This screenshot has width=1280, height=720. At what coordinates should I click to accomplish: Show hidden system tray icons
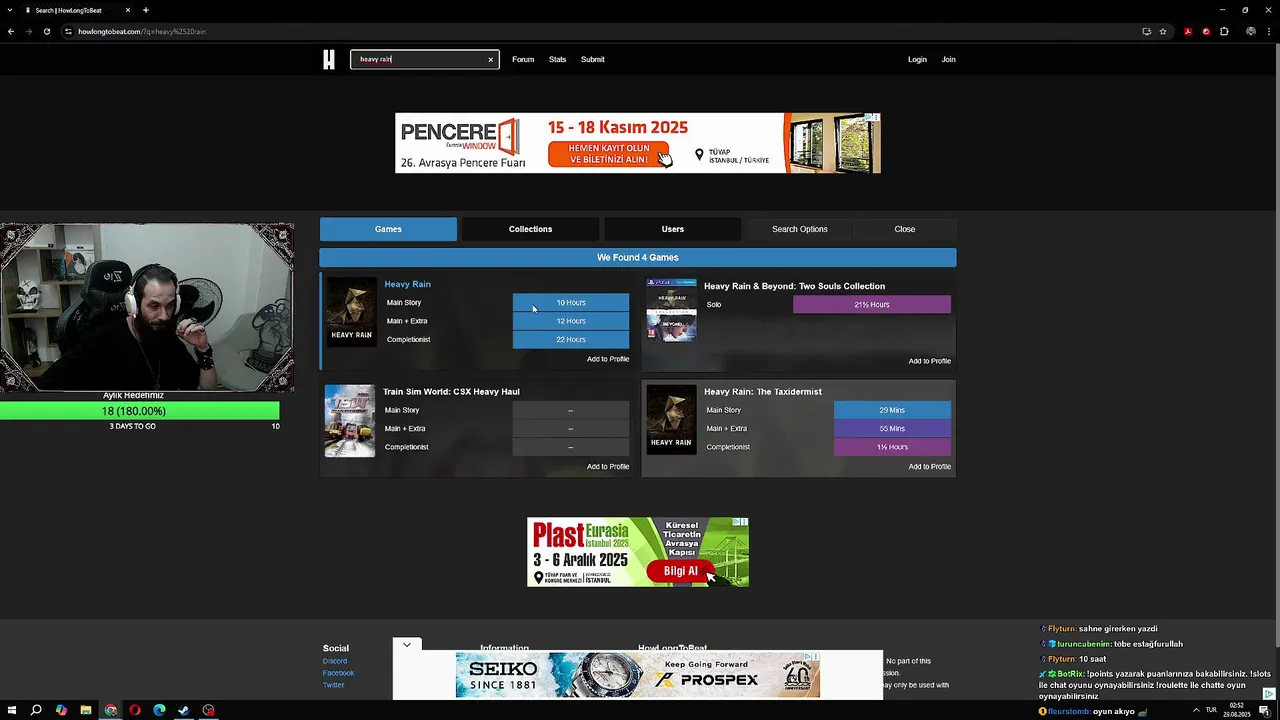1196,710
